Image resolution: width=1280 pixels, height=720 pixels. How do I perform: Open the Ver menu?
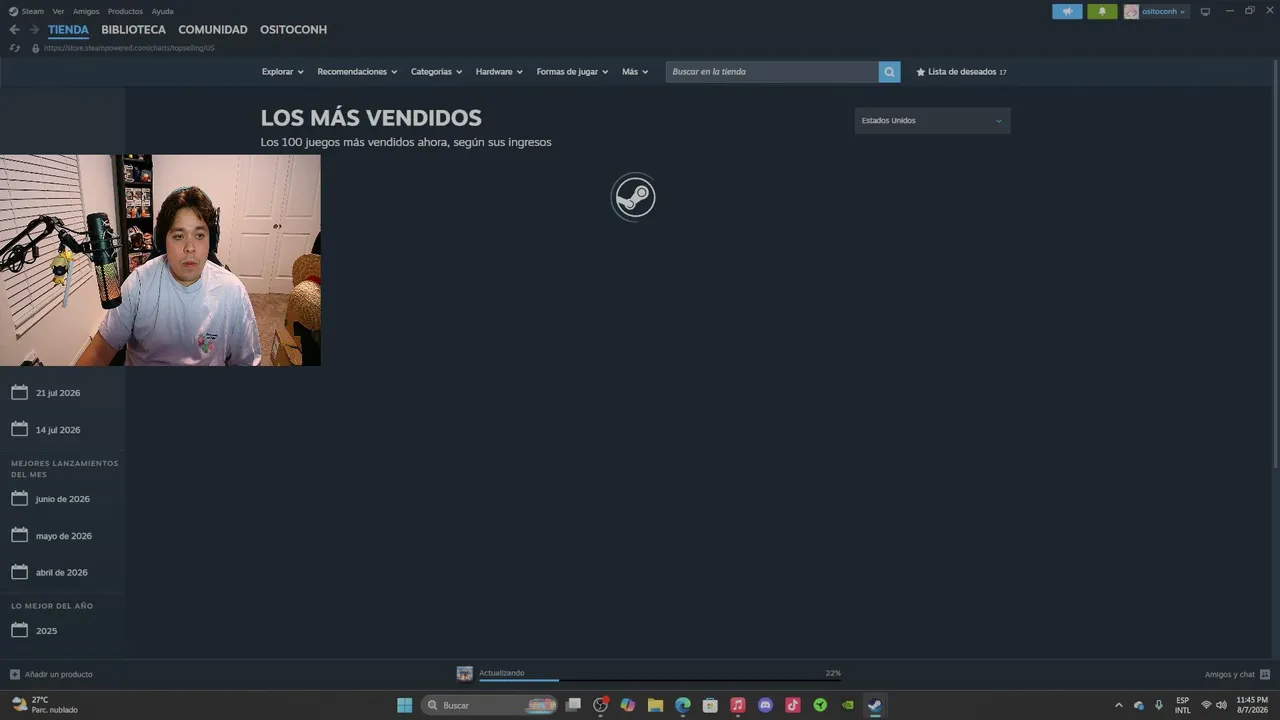(58, 11)
